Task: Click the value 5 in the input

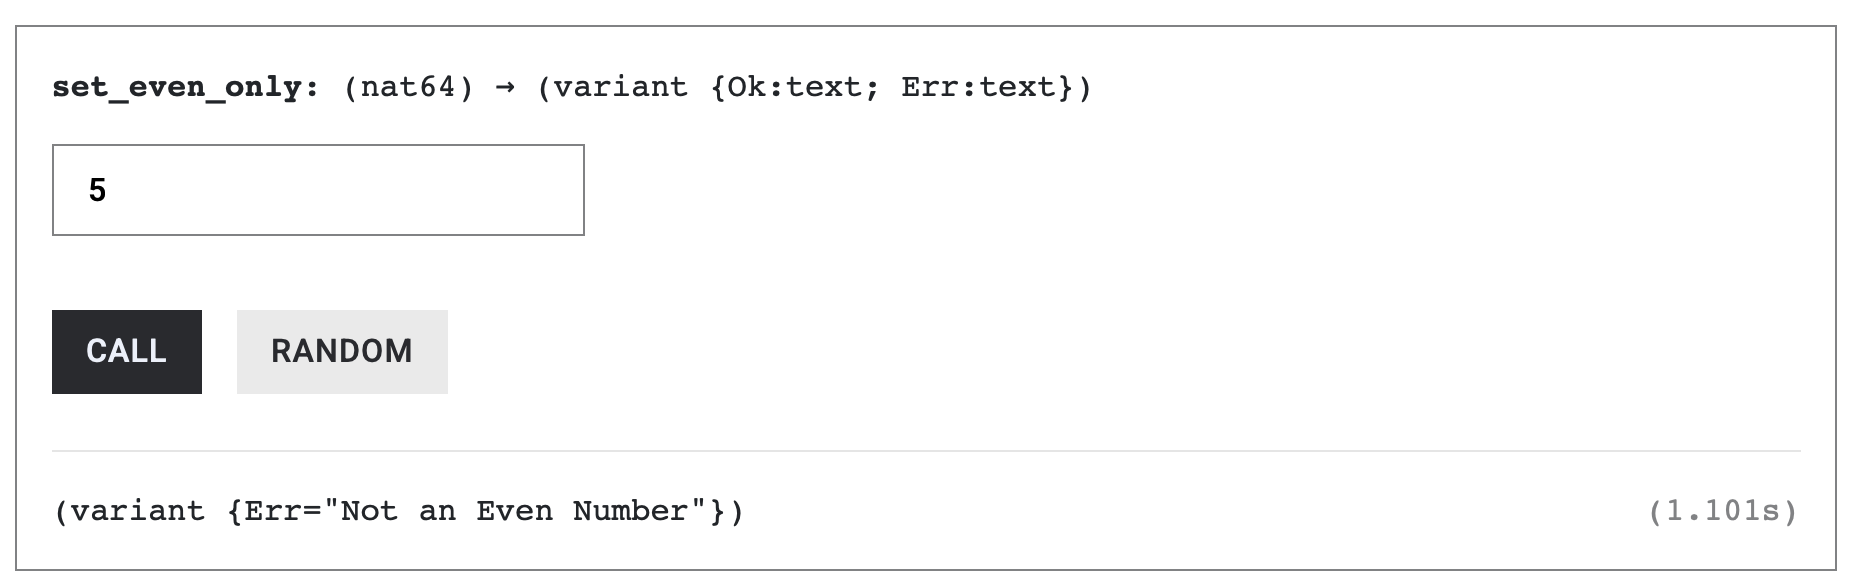Action: tap(97, 190)
